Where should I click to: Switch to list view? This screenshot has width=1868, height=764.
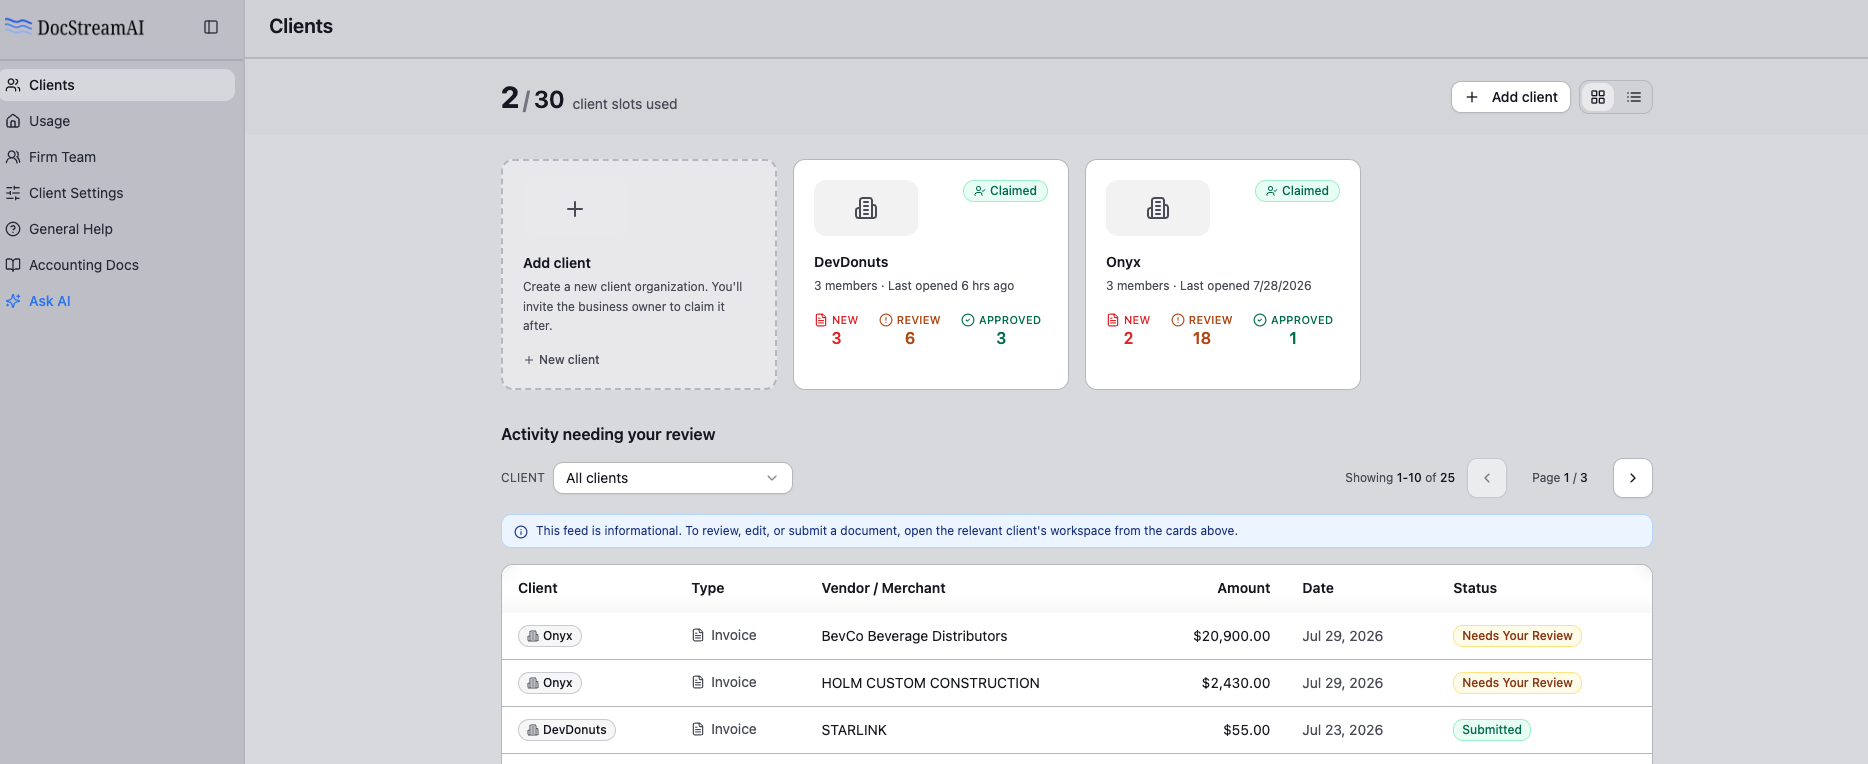coord(1634,97)
